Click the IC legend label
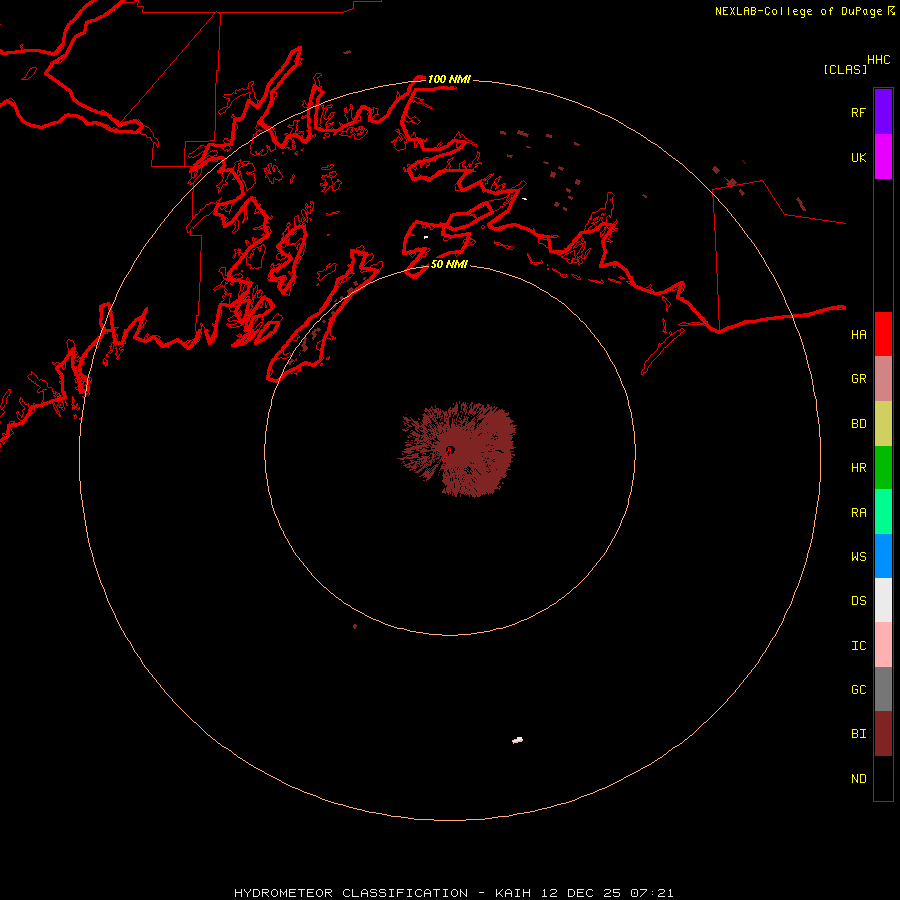The image size is (900, 900). click(x=858, y=646)
